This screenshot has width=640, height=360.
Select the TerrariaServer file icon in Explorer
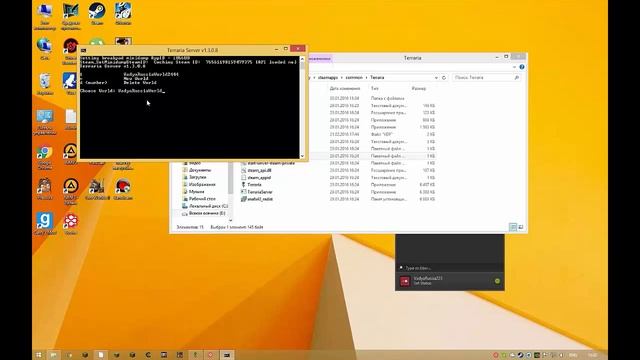243,192
